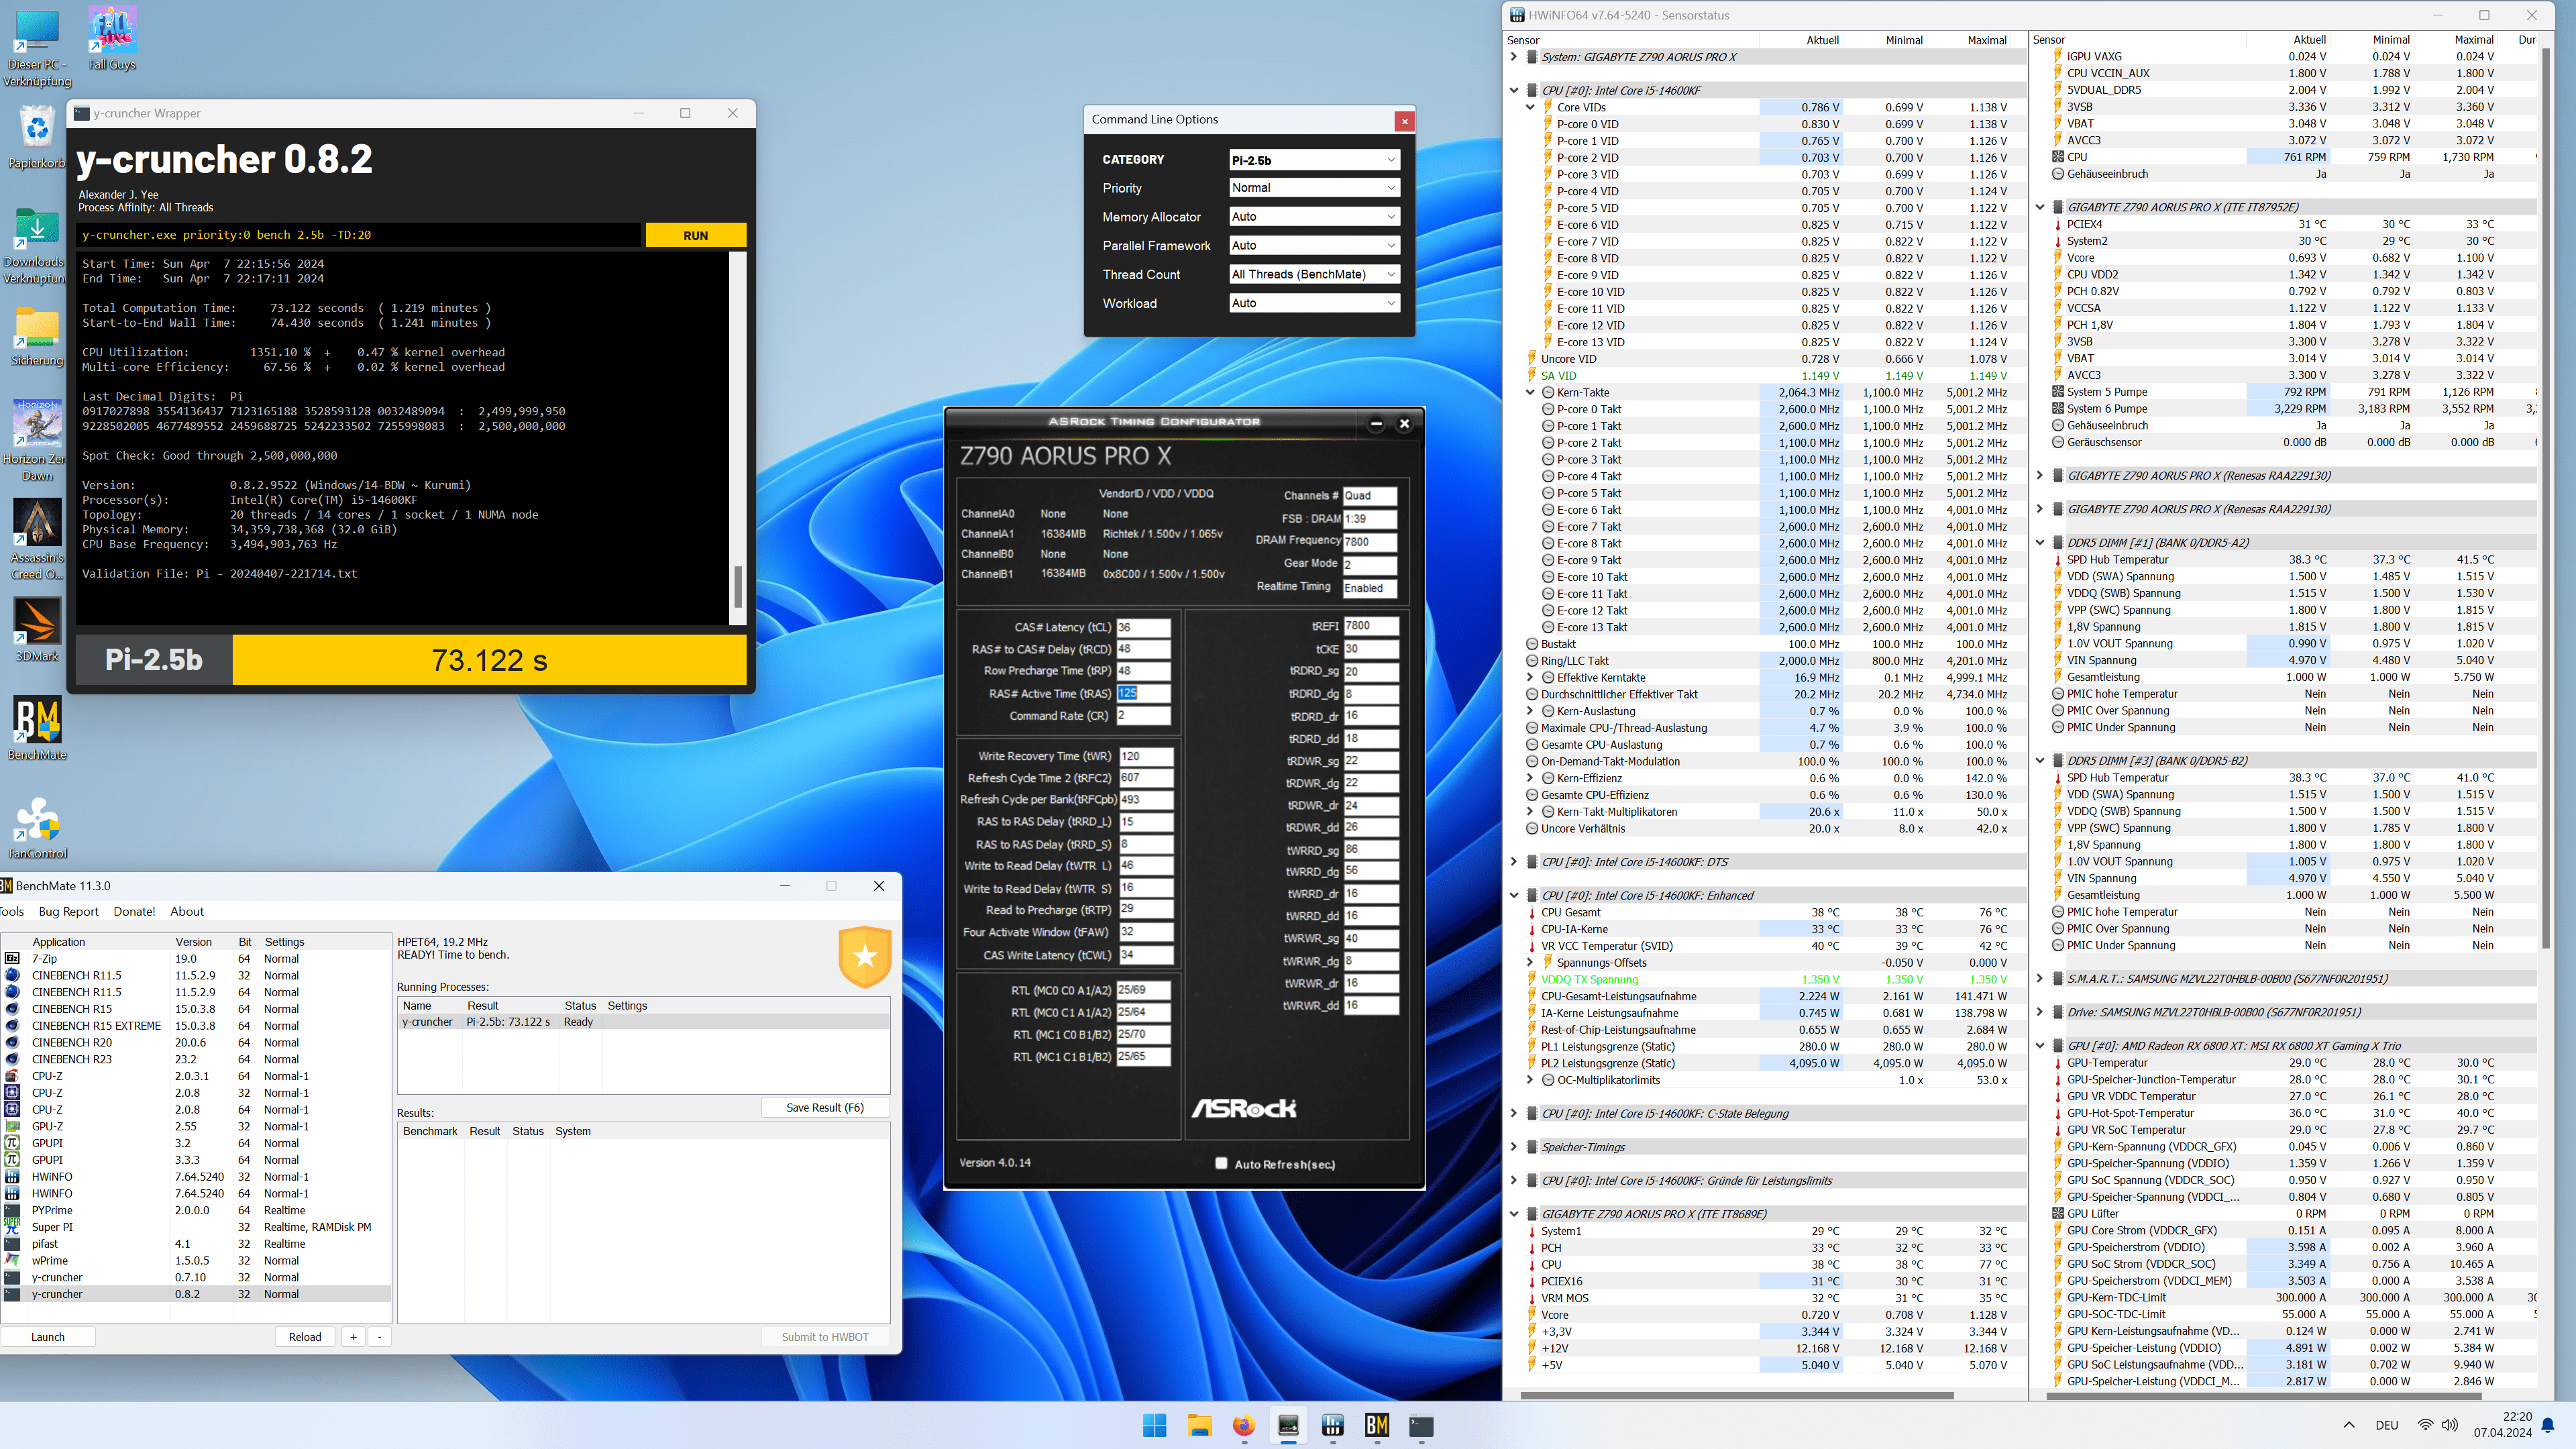
Task: Expand System GIGABYTE Z790 AORUS PRO X node
Action: tap(1514, 57)
